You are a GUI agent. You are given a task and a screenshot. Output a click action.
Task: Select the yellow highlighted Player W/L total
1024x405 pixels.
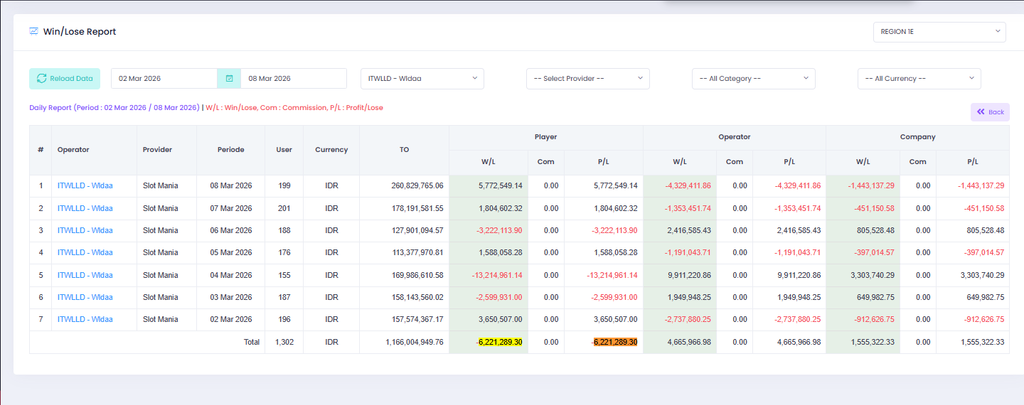[500, 342]
